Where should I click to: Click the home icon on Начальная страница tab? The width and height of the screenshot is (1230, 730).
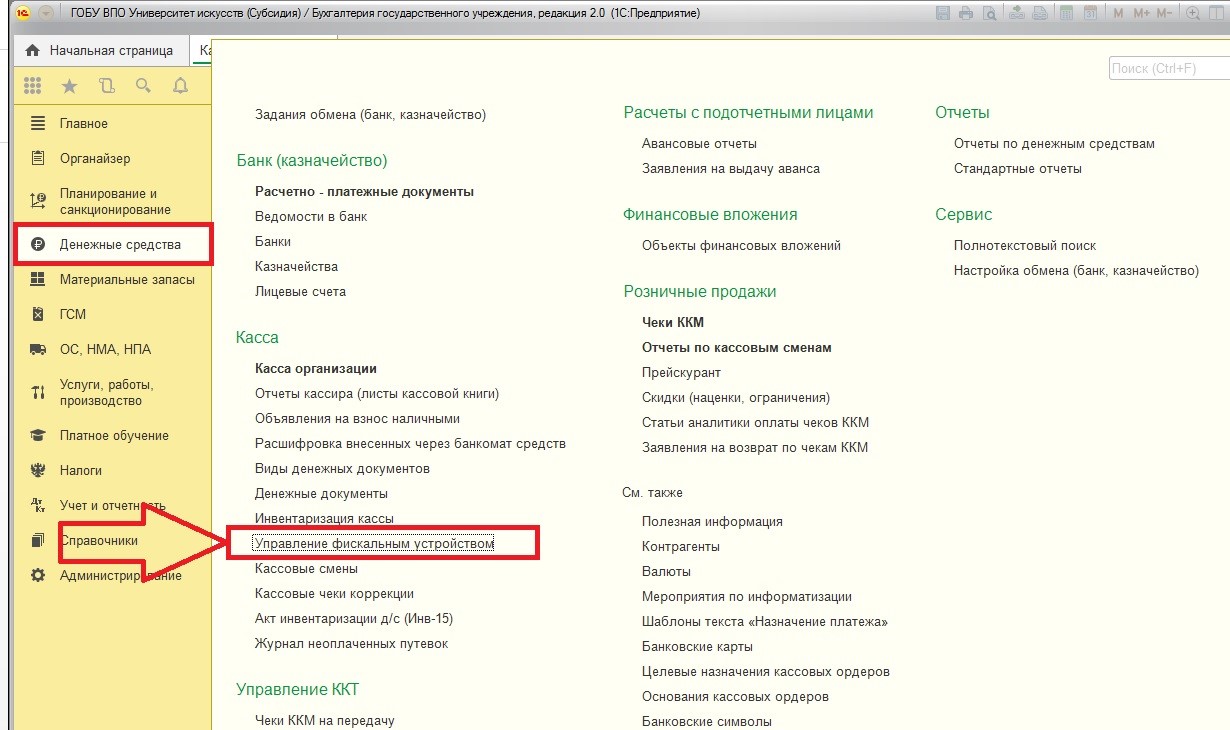pyautogui.click(x=32, y=50)
